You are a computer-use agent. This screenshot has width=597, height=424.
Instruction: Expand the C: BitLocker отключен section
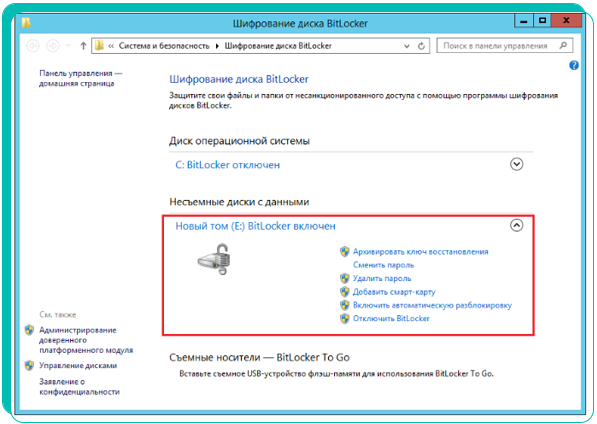tap(516, 164)
